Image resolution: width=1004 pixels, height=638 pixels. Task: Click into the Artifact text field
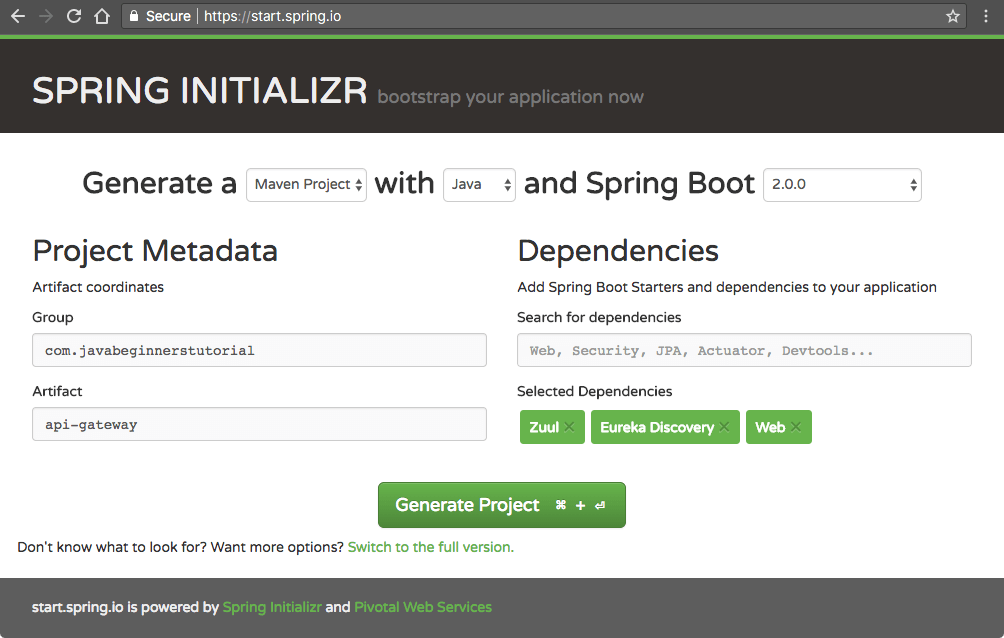tap(259, 424)
